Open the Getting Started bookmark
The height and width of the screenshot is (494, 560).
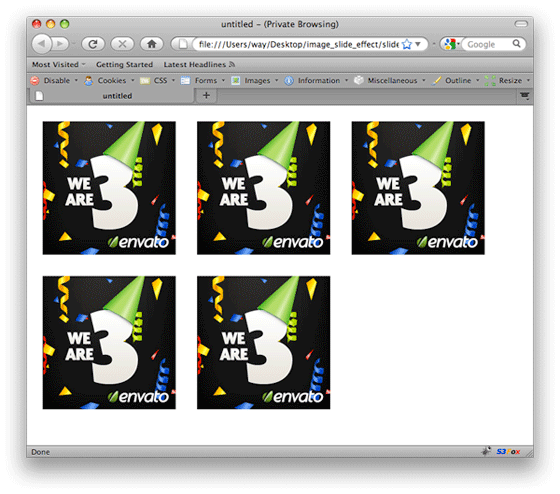pyautogui.click(x=124, y=65)
